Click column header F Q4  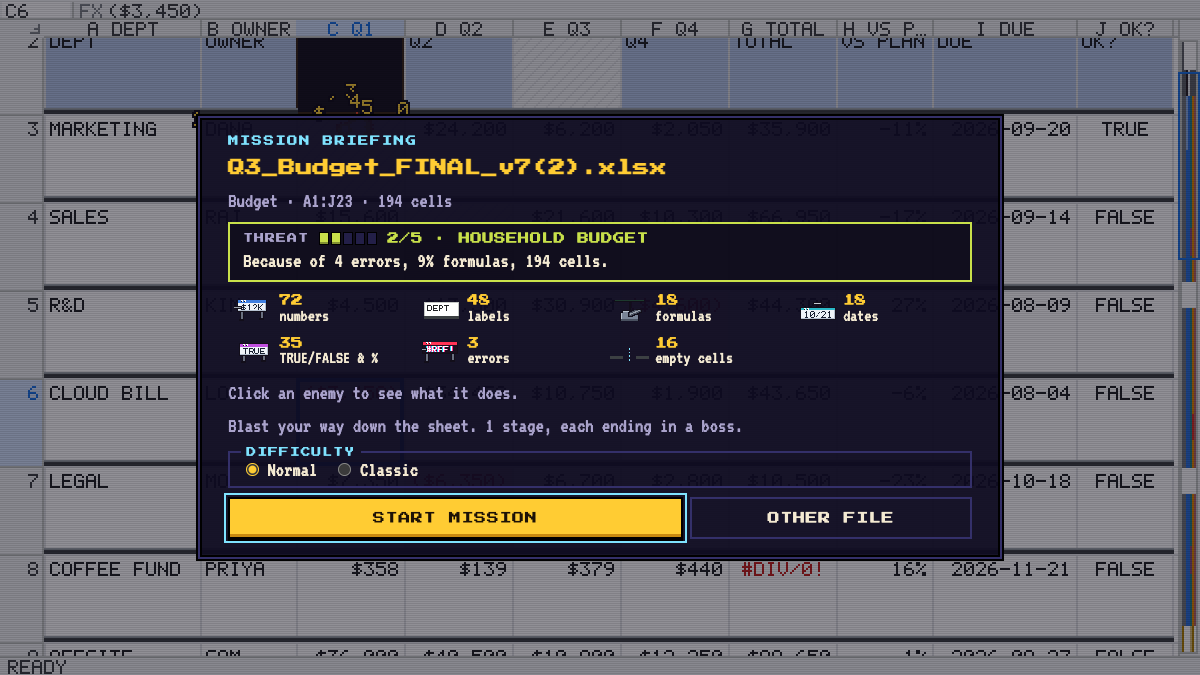[675, 29]
